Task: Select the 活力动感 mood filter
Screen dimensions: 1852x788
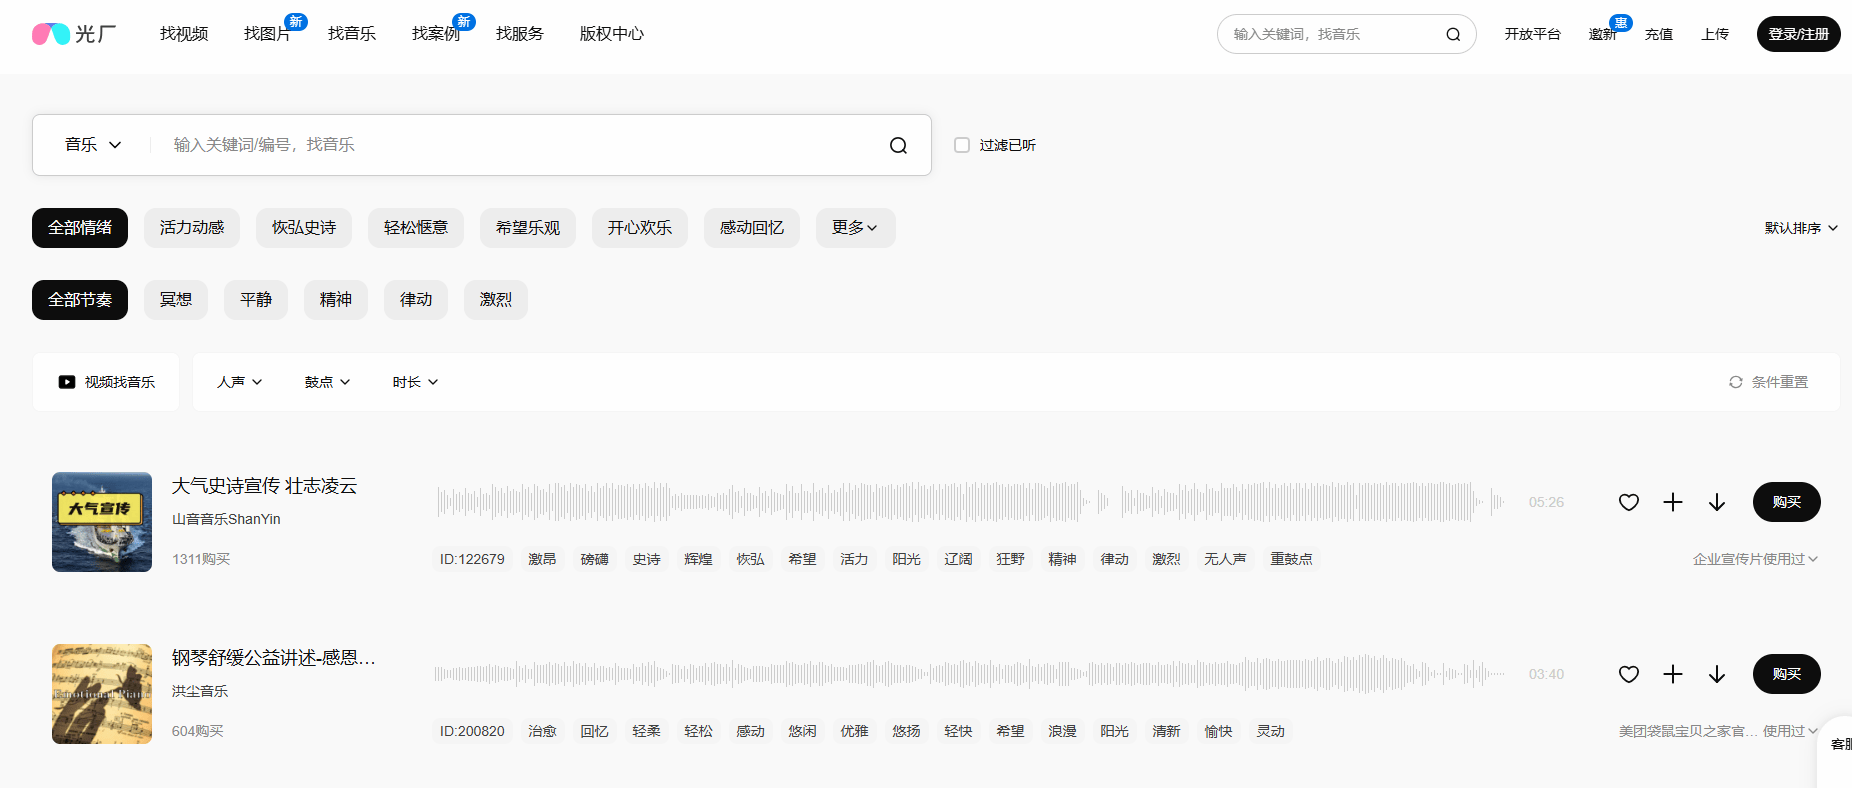Action: point(192,228)
